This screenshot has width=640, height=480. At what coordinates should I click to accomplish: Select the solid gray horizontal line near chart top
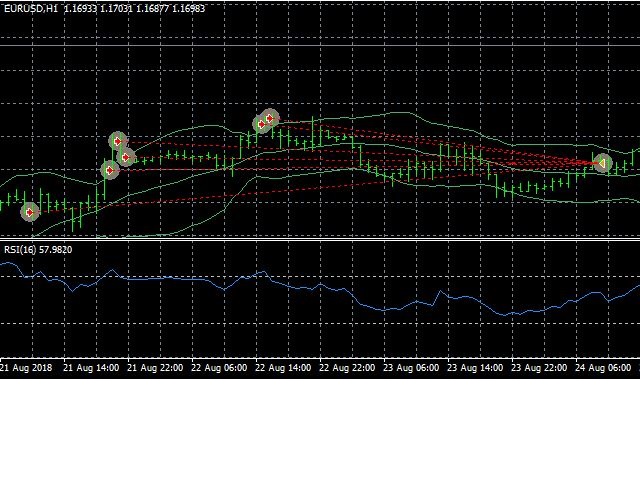tap(320, 45)
